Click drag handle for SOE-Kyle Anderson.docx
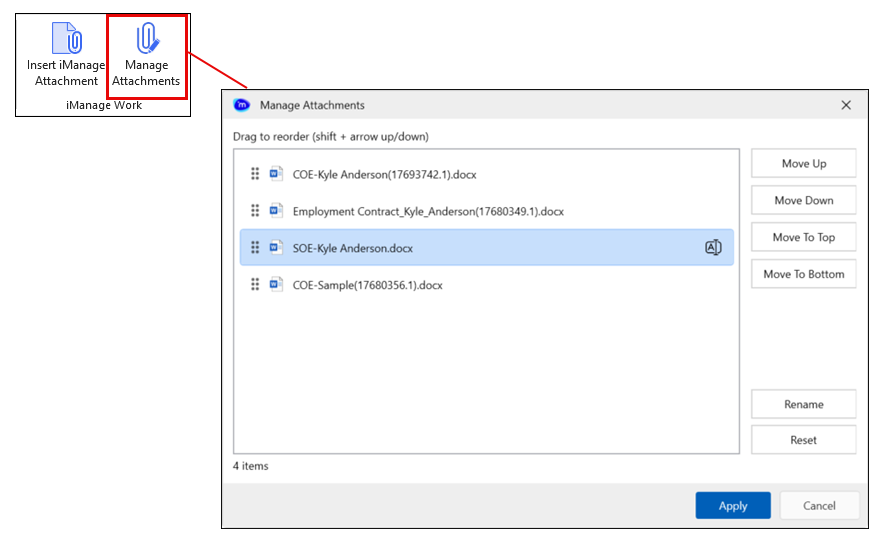Image resolution: width=885 pixels, height=535 pixels. coord(255,248)
